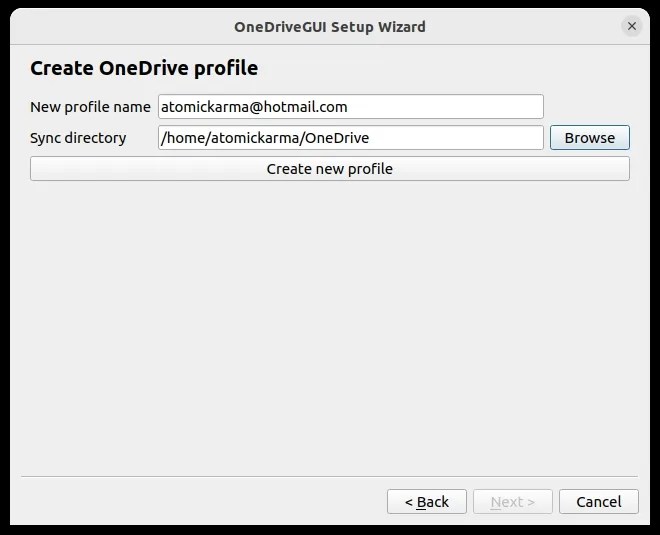
Task: Browse for a sync directory
Action: point(590,138)
